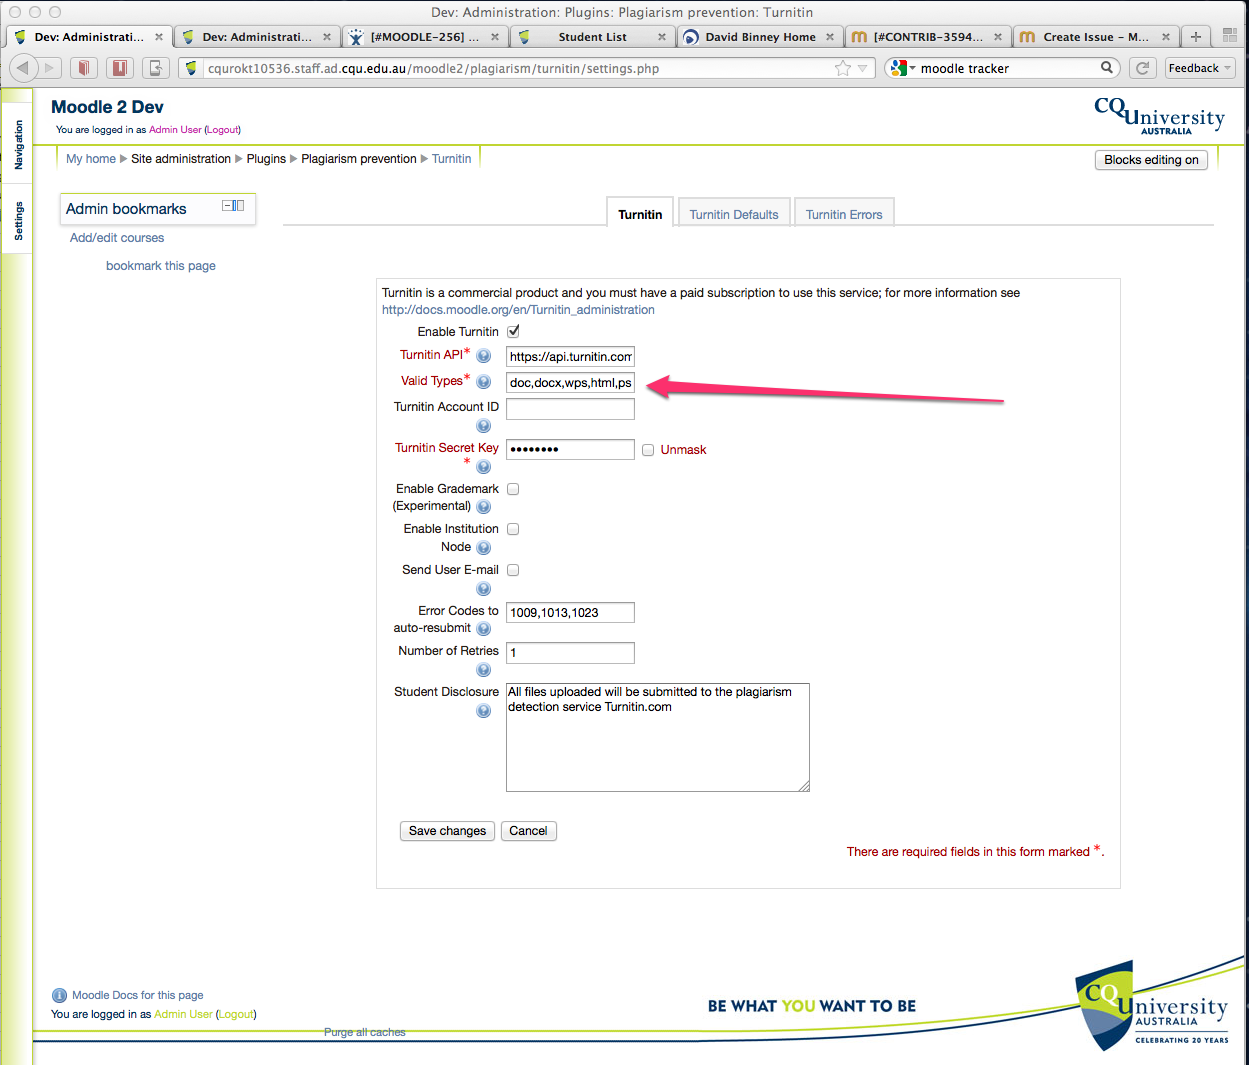This screenshot has width=1249, height=1065.
Task: Switch to the Turnitin Defaults tab
Action: click(x=734, y=214)
